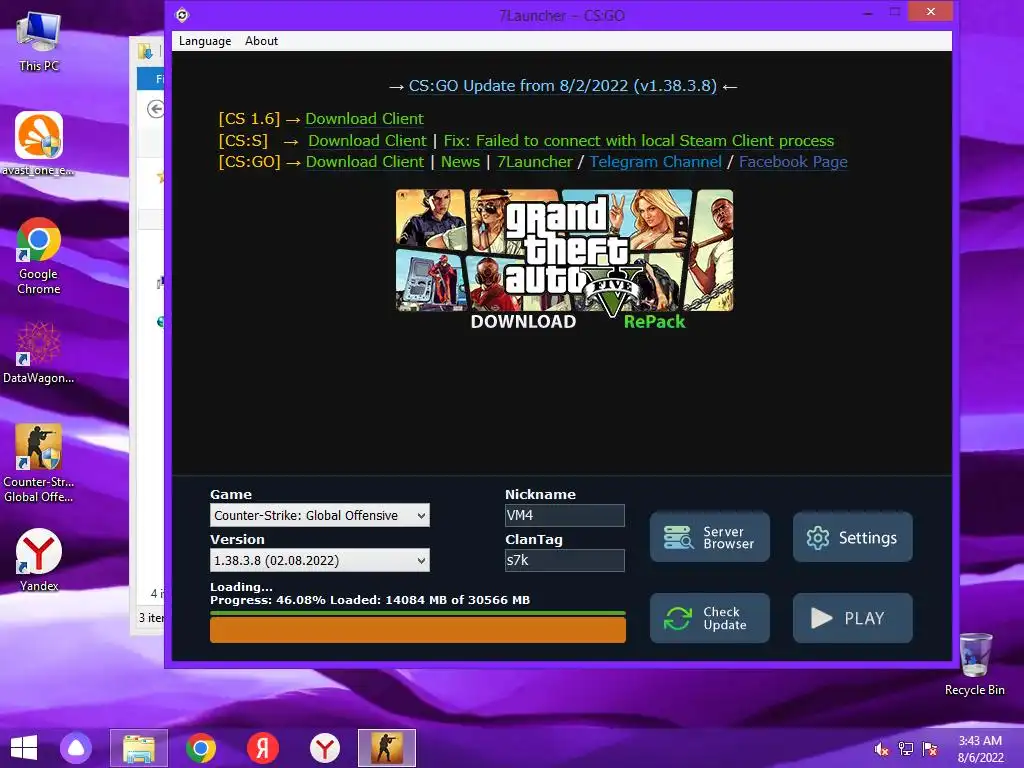
Task: Close the 7Launcher window
Action: [931, 12]
